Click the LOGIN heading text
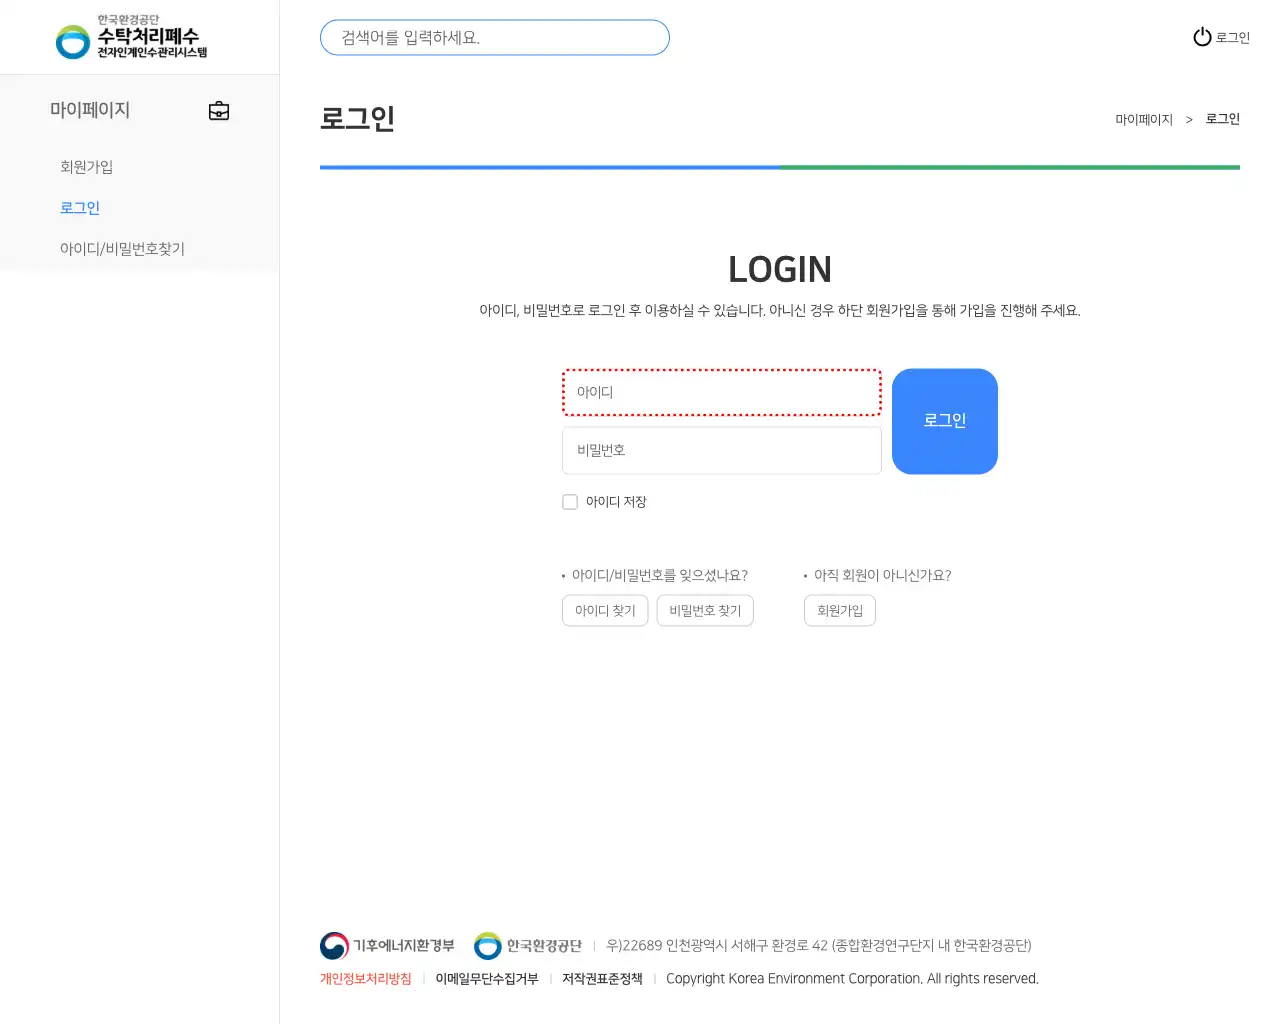Screen dimensions: 1280x1024 (780, 270)
